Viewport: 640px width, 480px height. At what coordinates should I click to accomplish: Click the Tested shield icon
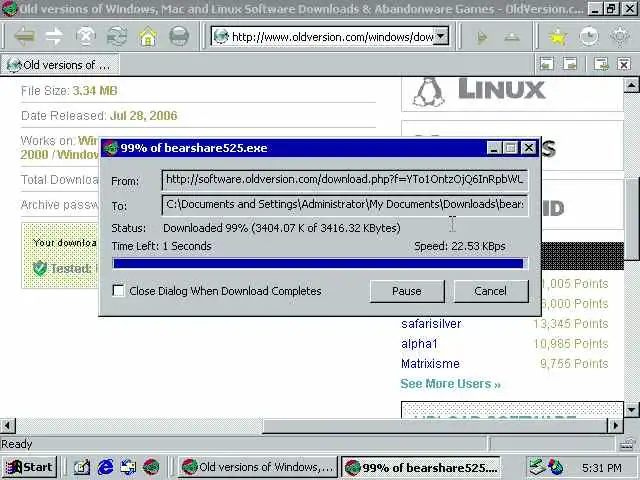tap(40, 268)
